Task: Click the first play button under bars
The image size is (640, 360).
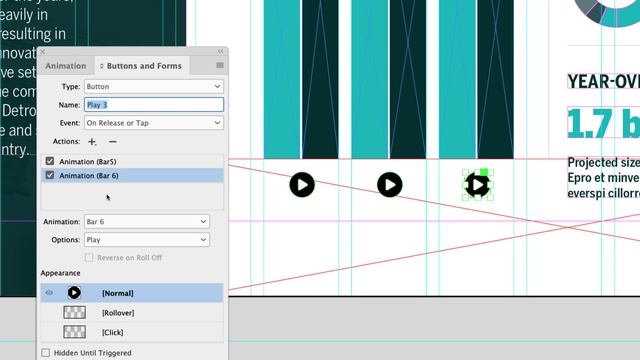Action: pyautogui.click(x=302, y=185)
